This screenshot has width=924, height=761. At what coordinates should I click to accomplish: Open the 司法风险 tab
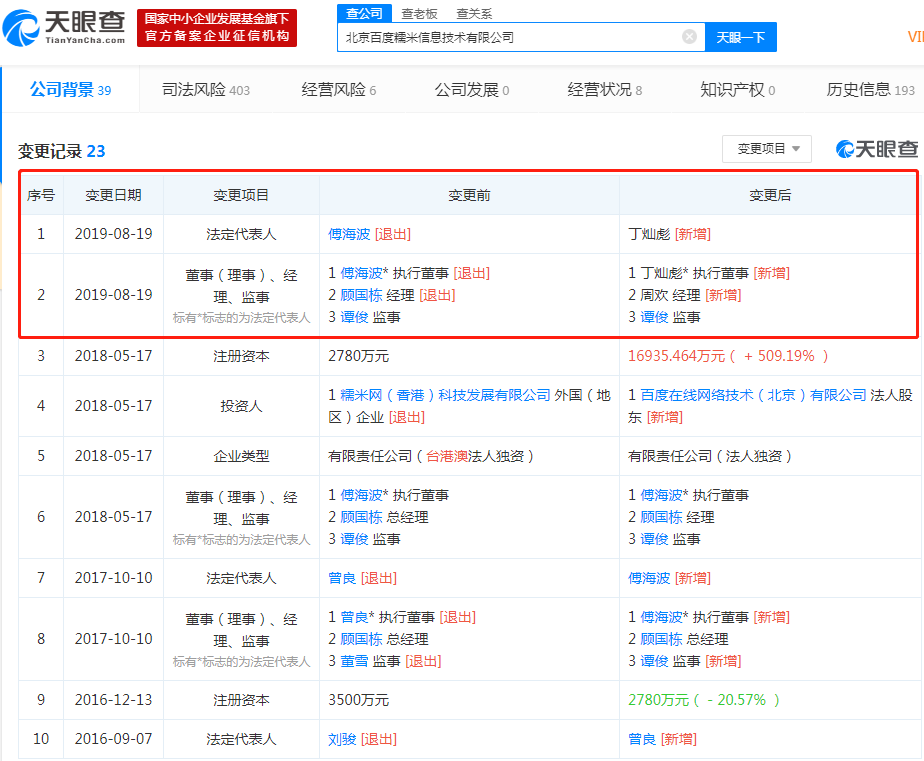[x=205, y=90]
